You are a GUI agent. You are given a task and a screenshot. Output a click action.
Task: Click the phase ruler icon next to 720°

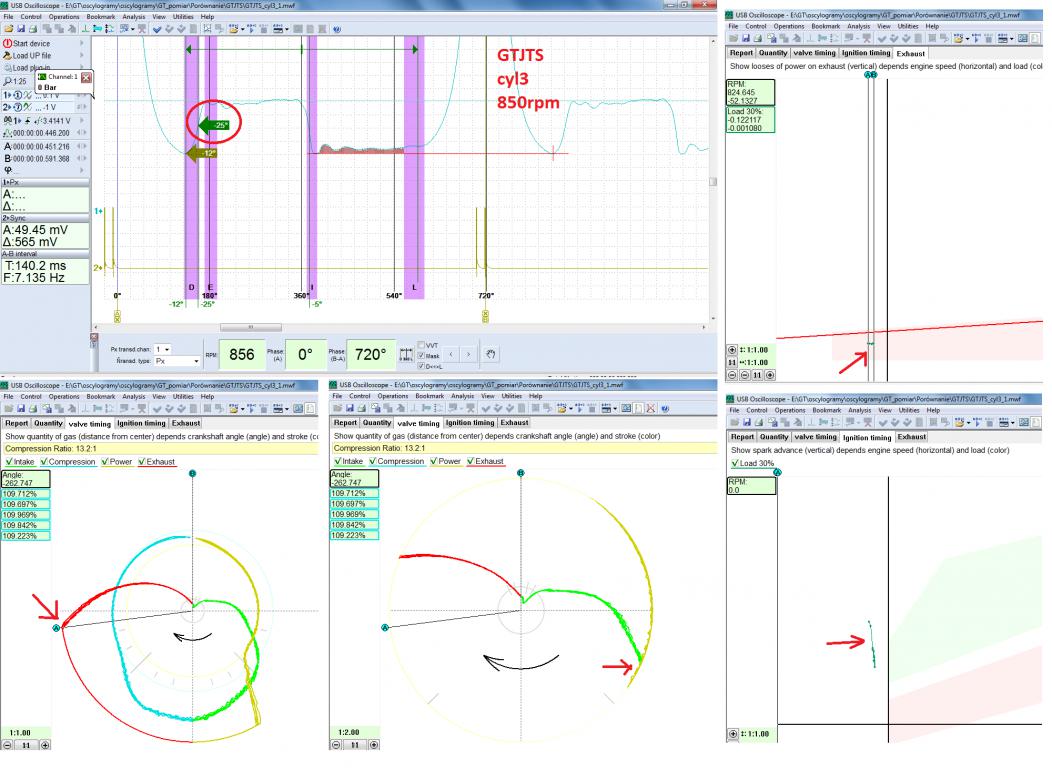coord(406,354)
